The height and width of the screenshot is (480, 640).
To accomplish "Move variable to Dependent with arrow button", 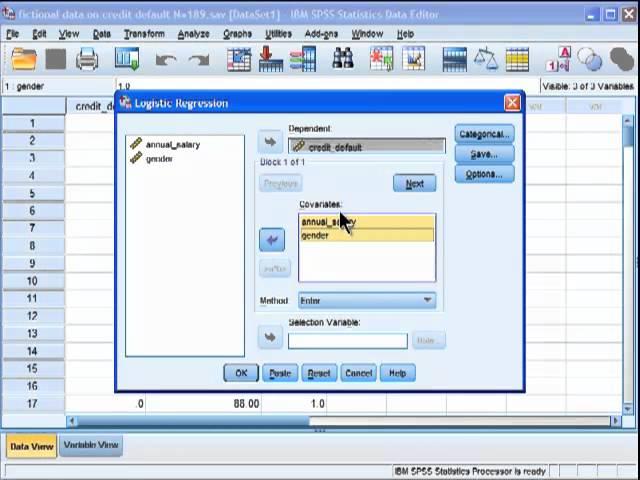I will coord(270,142).
